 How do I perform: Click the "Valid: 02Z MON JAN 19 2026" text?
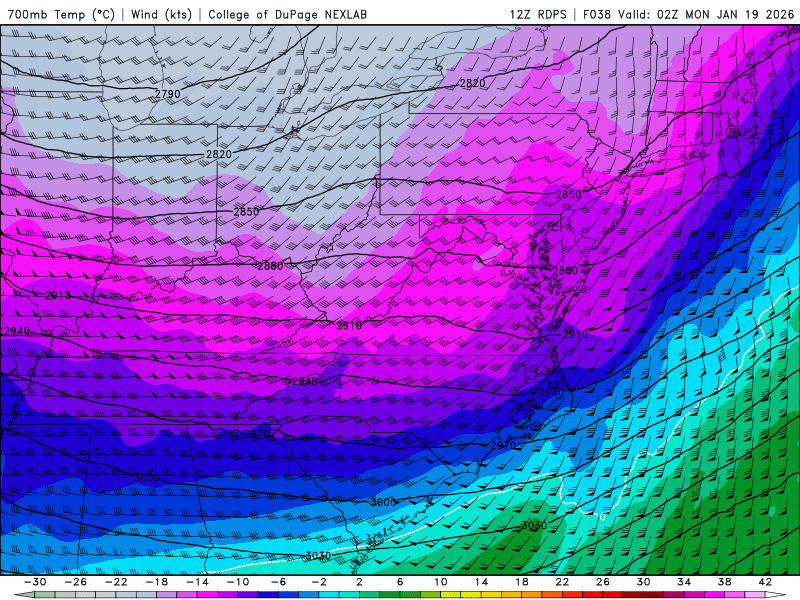click(706, 14)
